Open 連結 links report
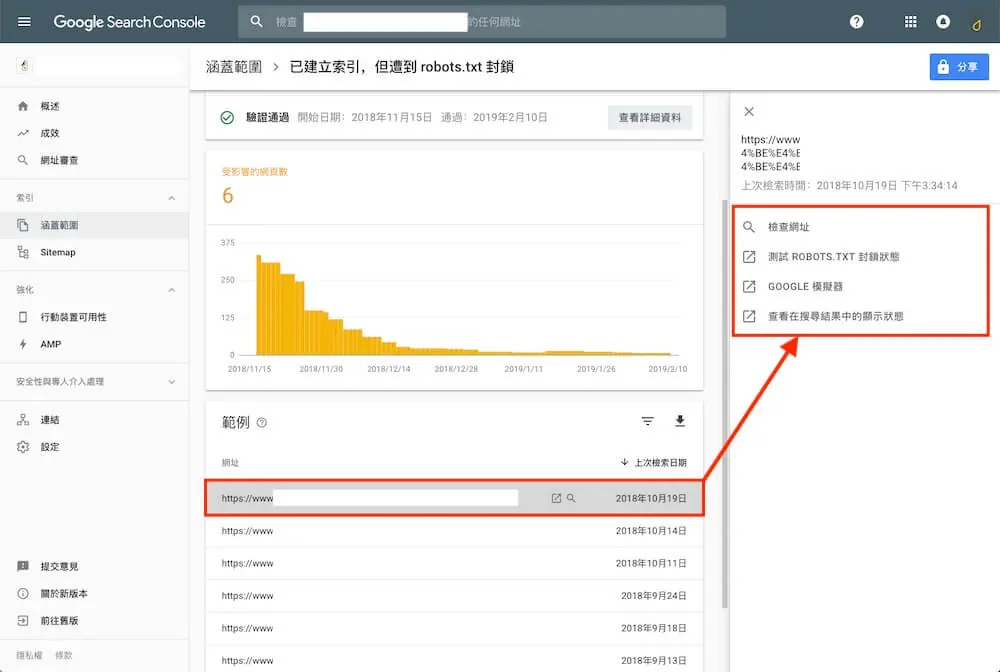The width and height of the screenshot is (1000, 672). point(94,420)
